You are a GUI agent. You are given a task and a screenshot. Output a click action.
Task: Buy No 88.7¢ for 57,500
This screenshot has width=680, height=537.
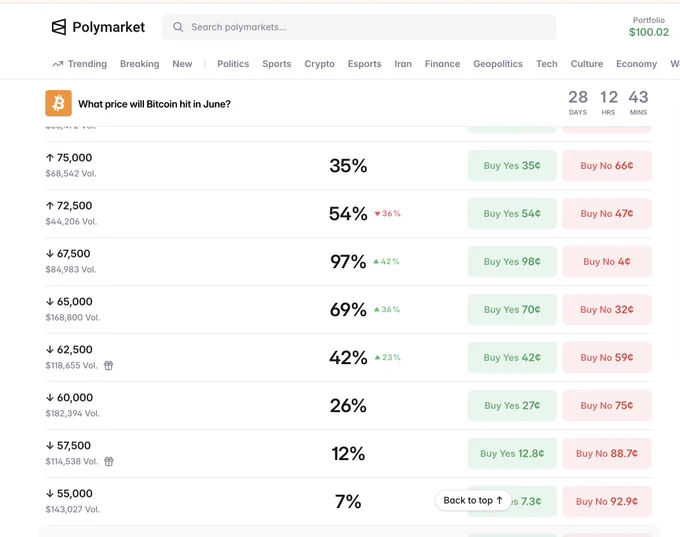607,454
